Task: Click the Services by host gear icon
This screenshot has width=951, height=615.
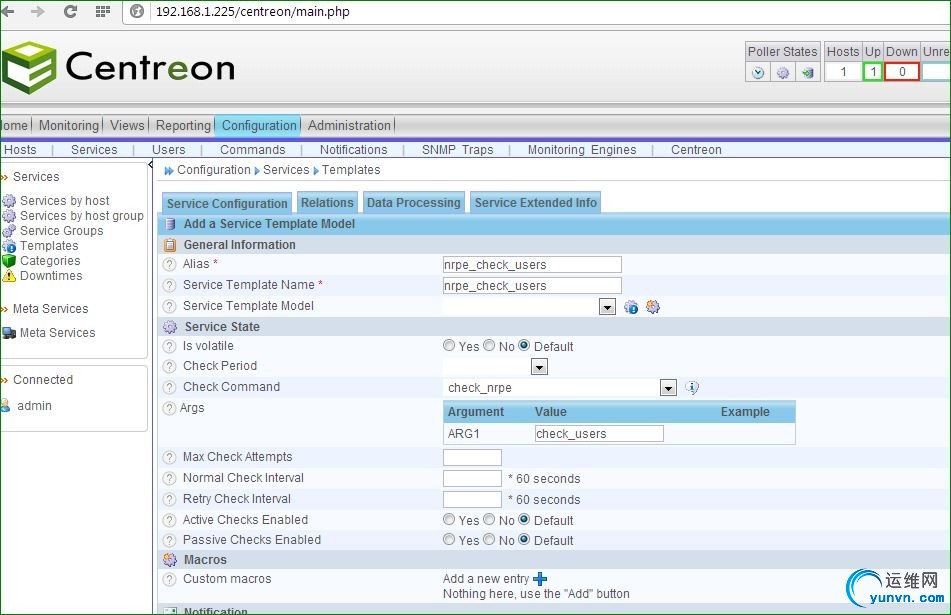Action: (9, 201)
